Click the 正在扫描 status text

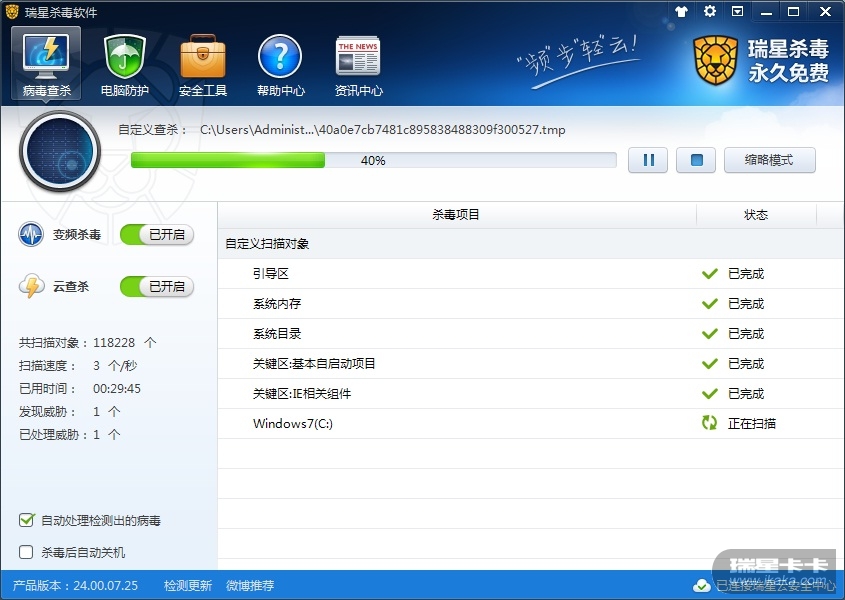[752, 424]
